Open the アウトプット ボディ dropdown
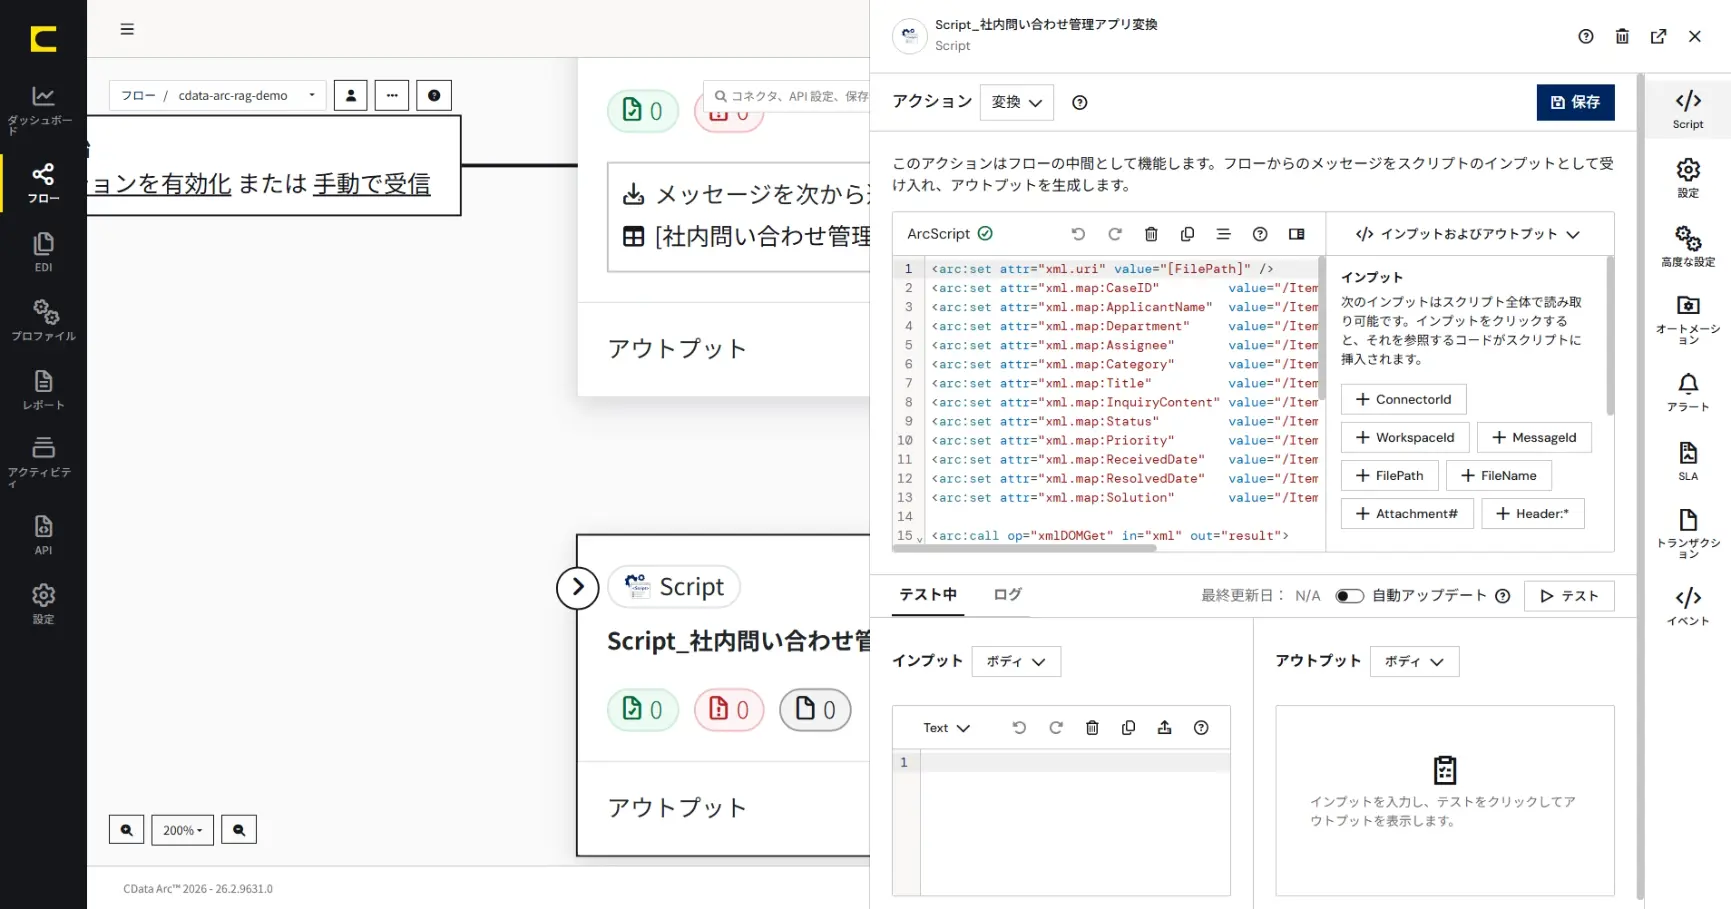The image size is (1731, 909). 1414,661
